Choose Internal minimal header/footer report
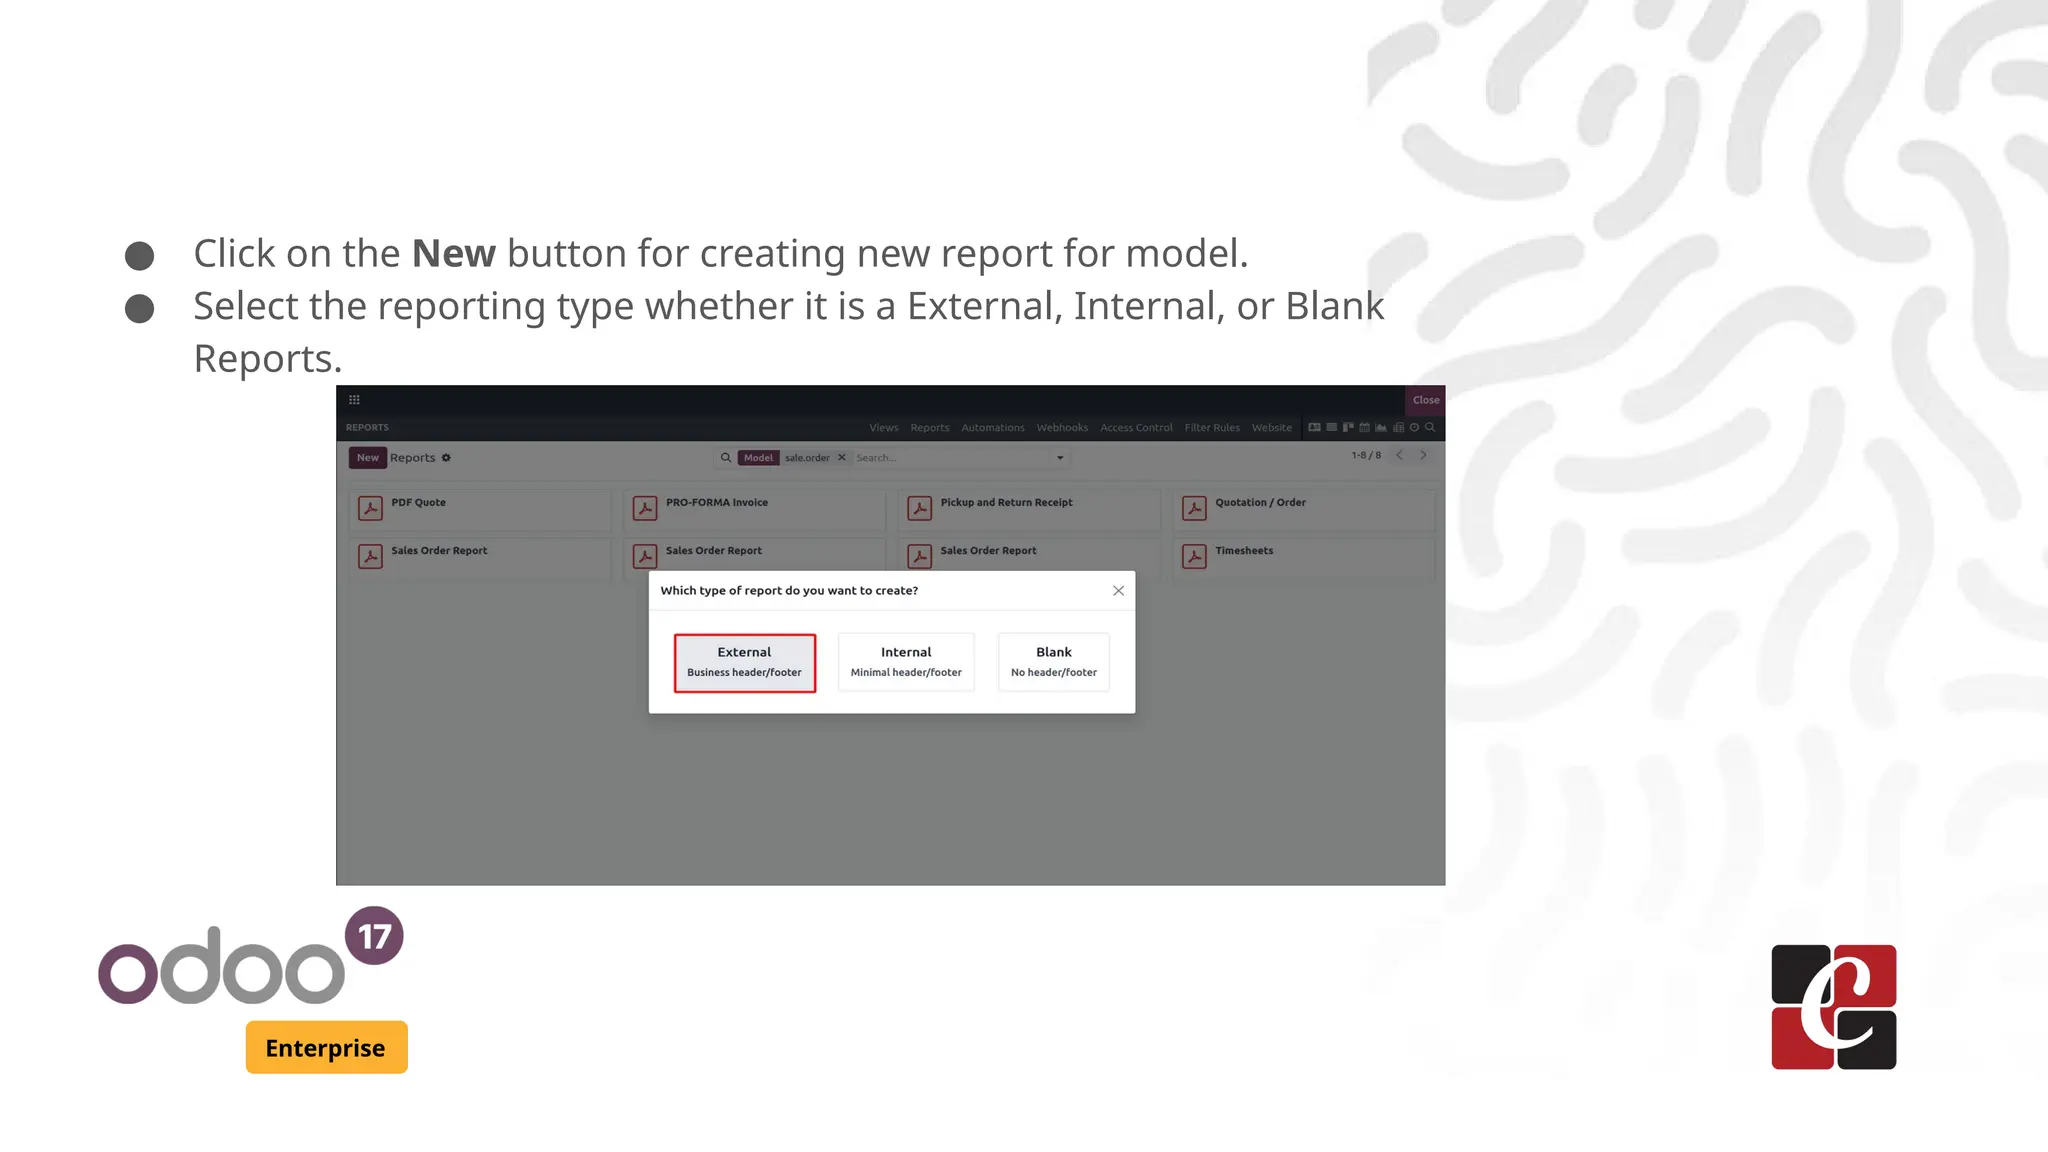The width and height of the screenshot is (2048, 1152). pyautogui.click(x=906, y=662)
